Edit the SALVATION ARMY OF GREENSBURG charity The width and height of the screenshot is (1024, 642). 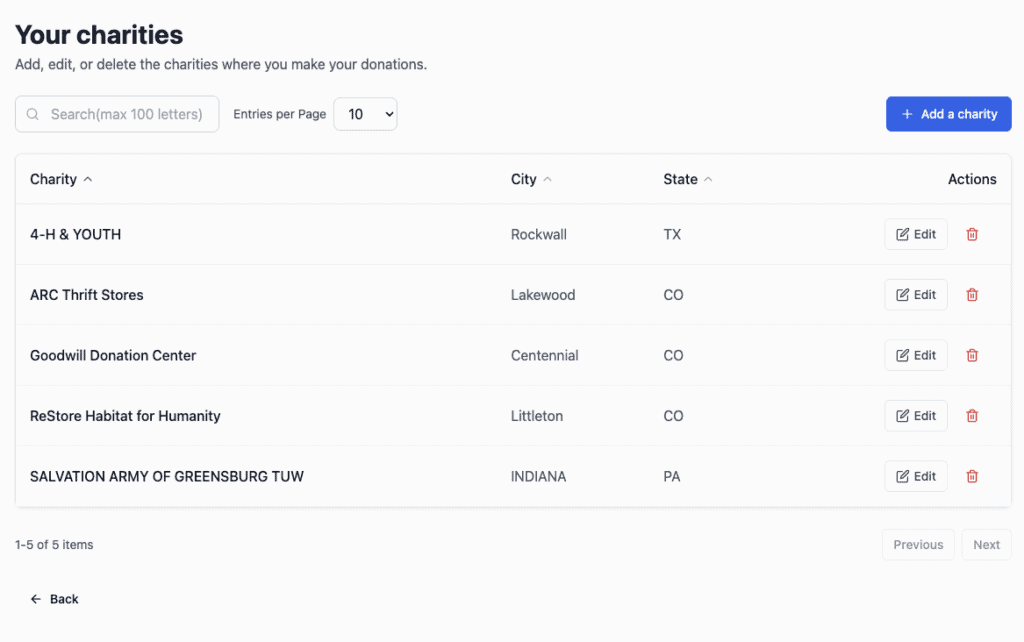[915, 476]
